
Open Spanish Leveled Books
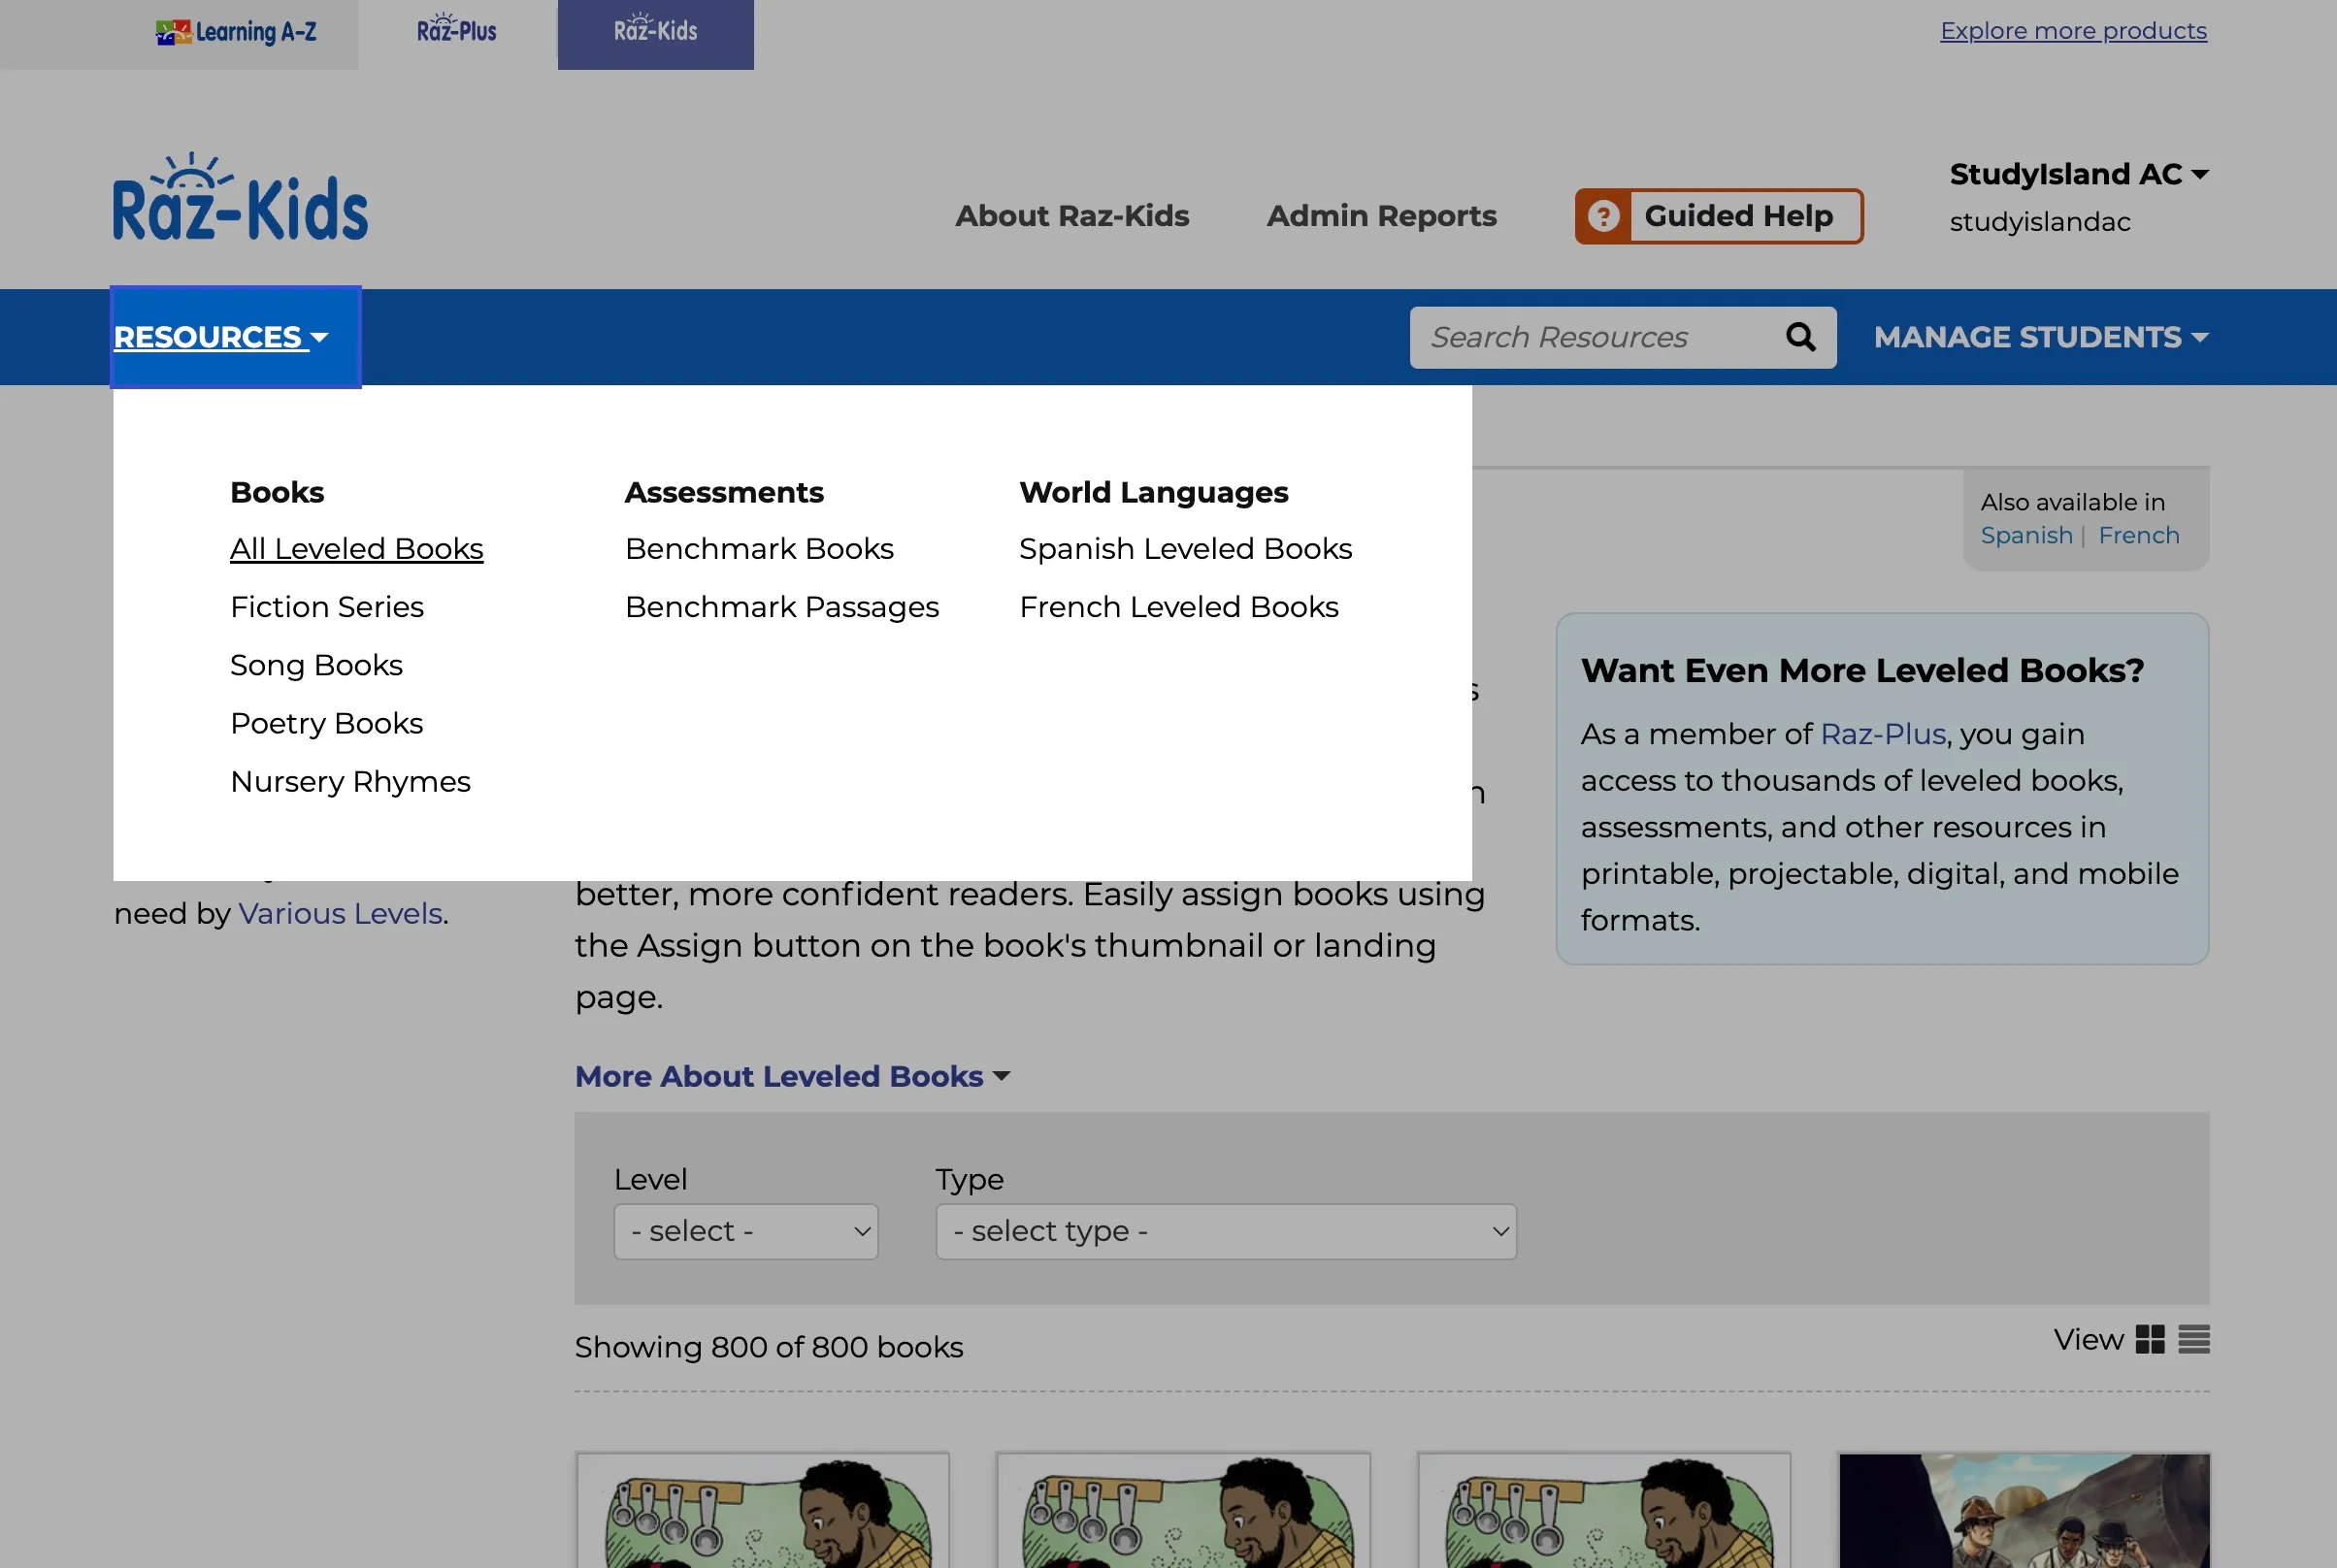pyautogui.click(x=1185, y=549)
